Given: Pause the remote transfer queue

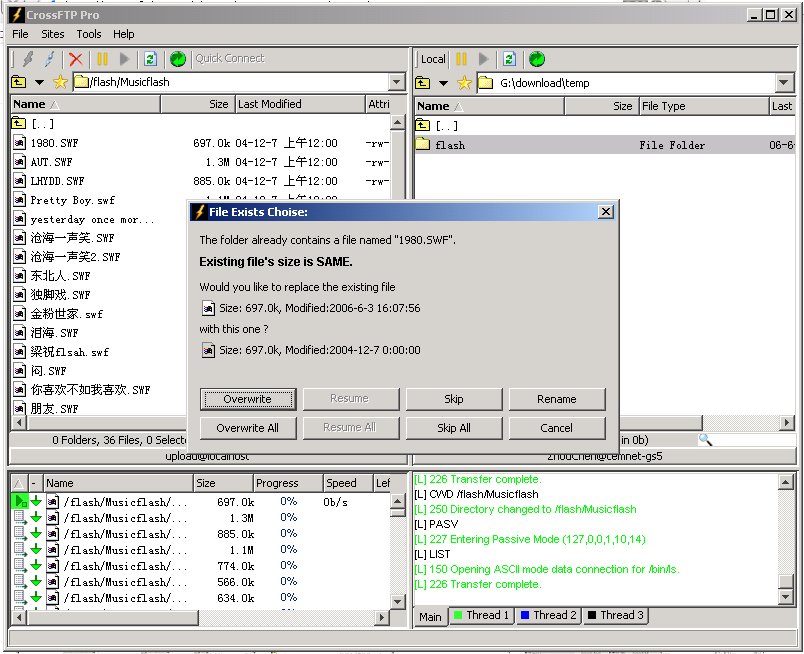Looking at the screenshot, I should (x=103, y=59).
